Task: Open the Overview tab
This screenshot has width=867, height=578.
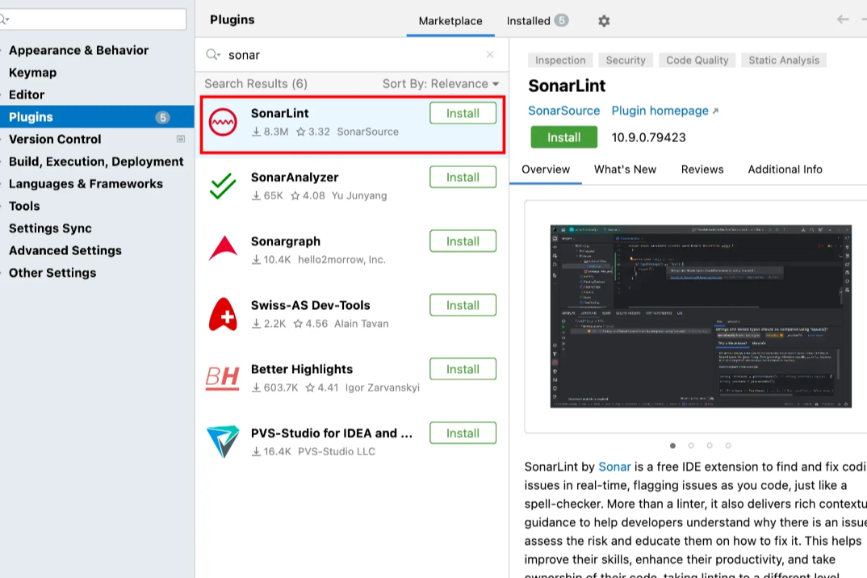Action: tap(545, 169)
